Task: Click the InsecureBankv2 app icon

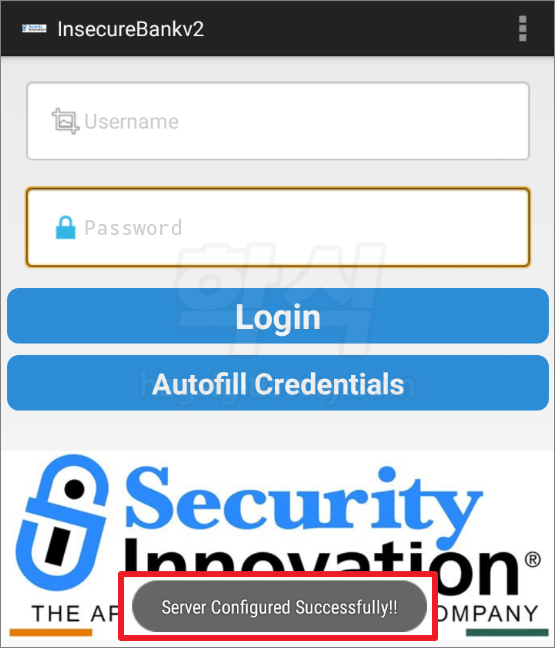Action: pos(34,29)
